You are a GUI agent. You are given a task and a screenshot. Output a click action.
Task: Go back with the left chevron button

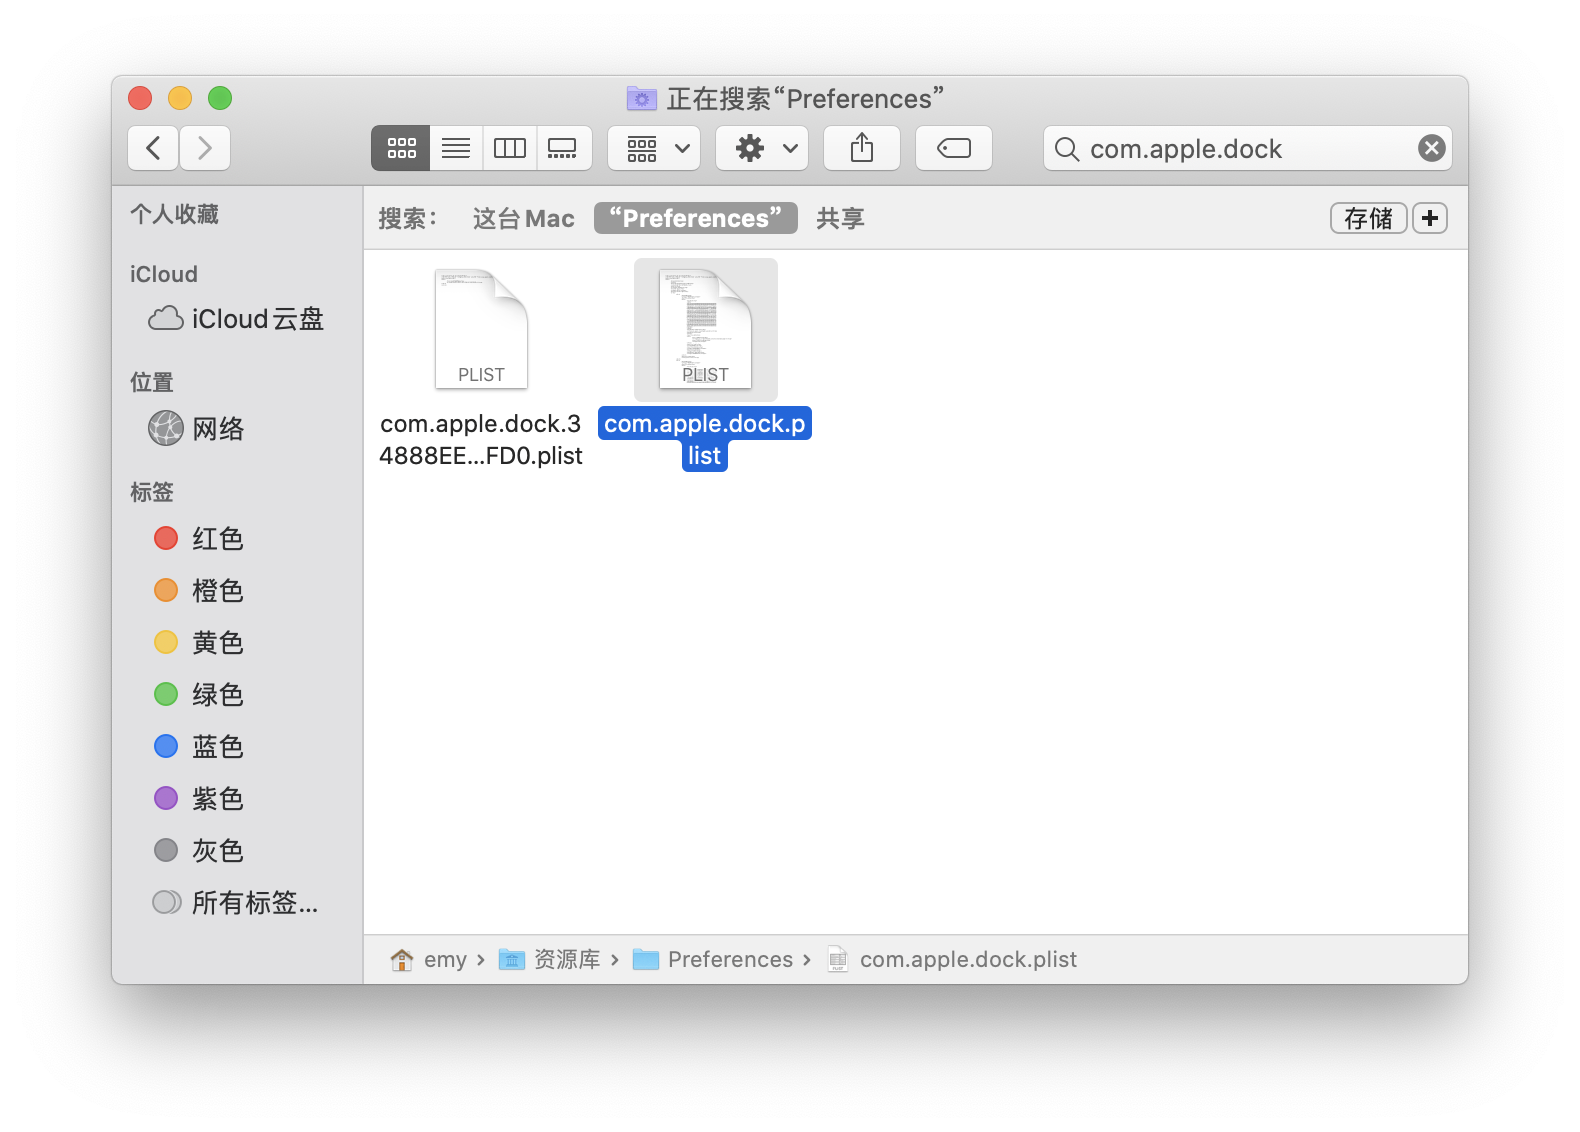coord(153,148)
